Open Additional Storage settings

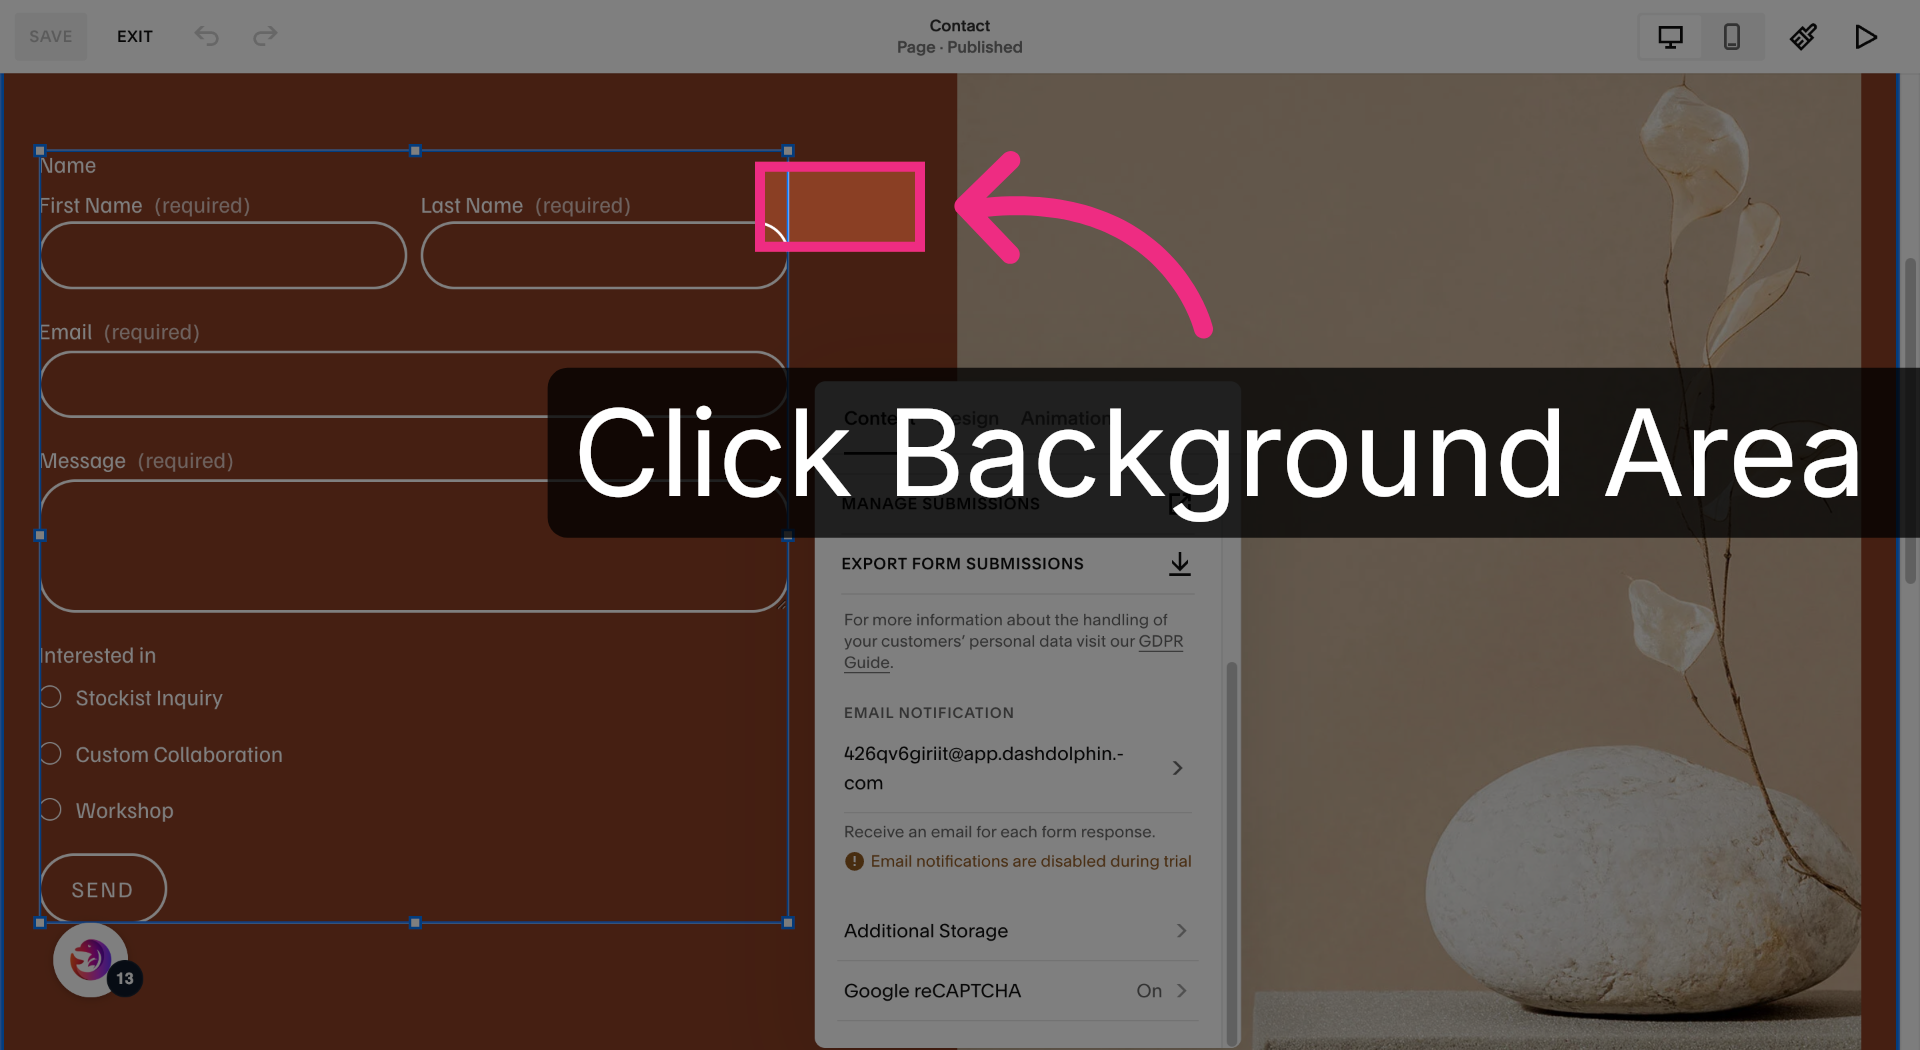tap(1016, 931)
